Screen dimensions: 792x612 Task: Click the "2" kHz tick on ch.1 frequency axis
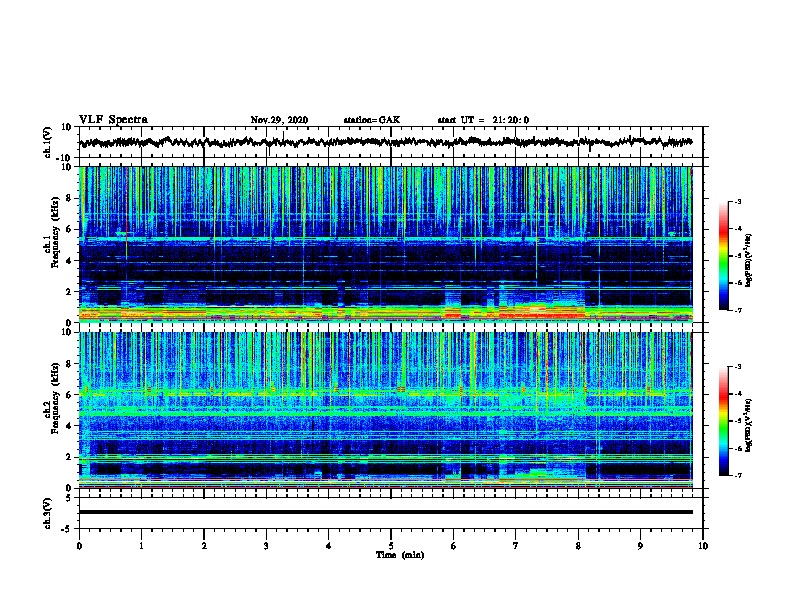pyautogui.click(x=69, y=292)
